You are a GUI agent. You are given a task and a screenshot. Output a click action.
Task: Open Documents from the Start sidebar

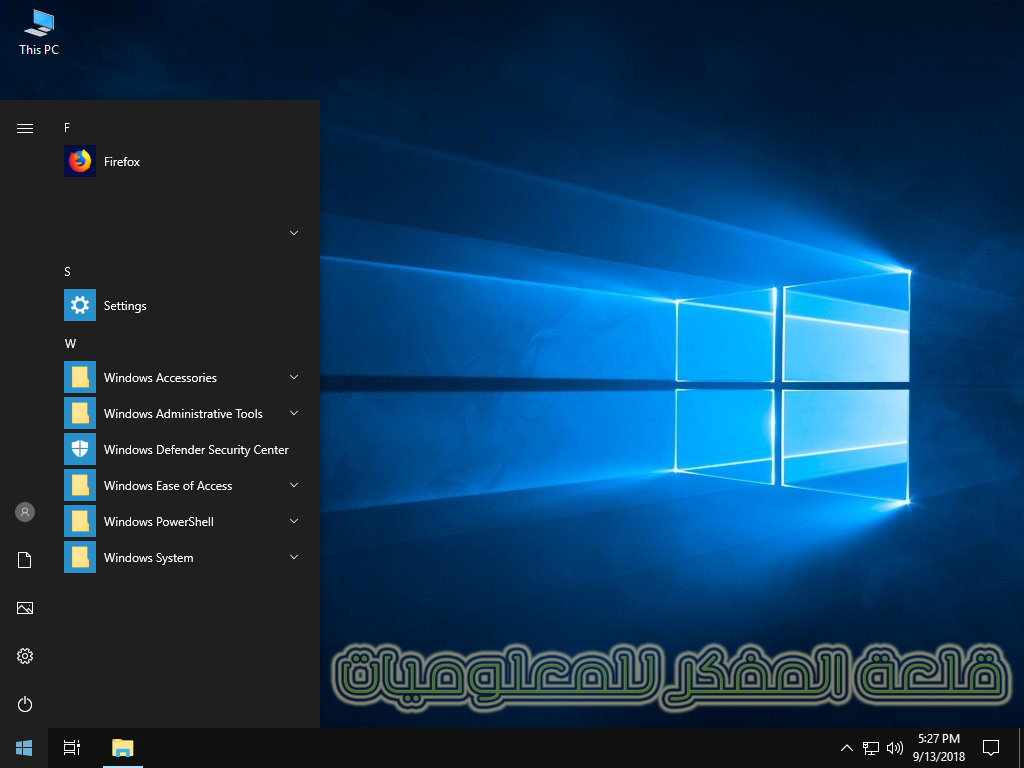(x=25, y=560)
